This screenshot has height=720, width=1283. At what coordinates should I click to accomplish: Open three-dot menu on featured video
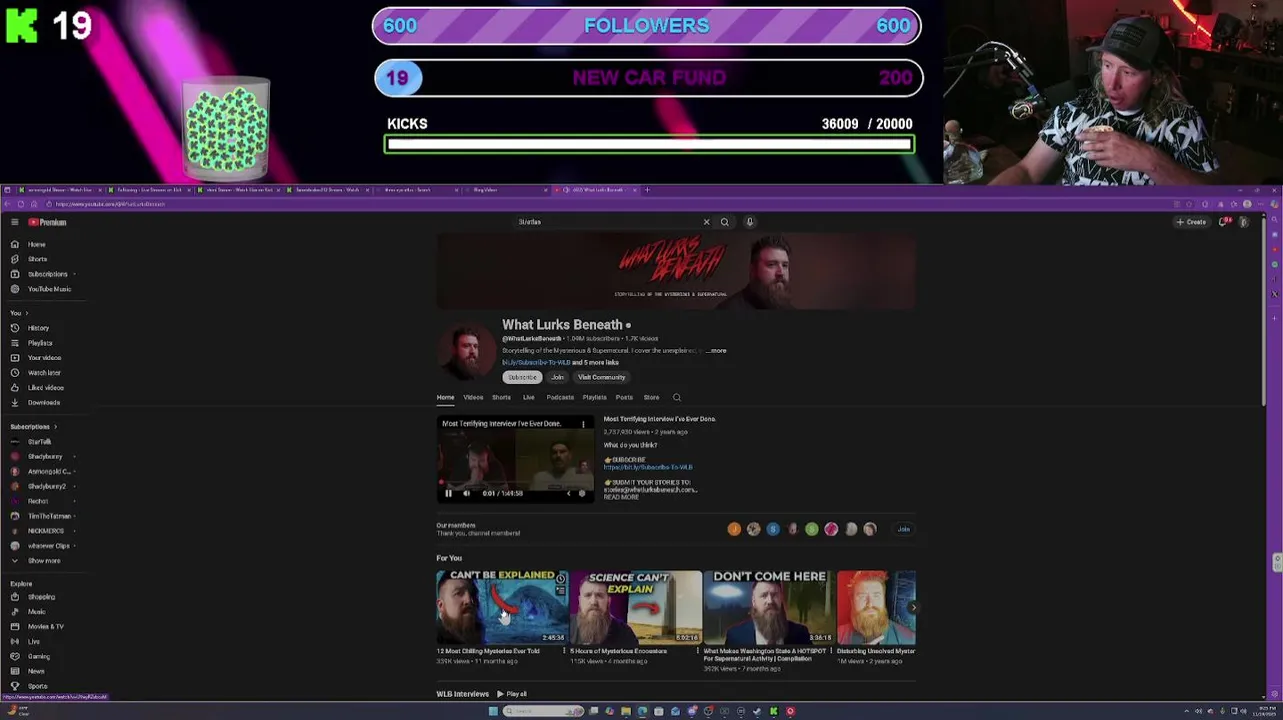pos(583,424)
